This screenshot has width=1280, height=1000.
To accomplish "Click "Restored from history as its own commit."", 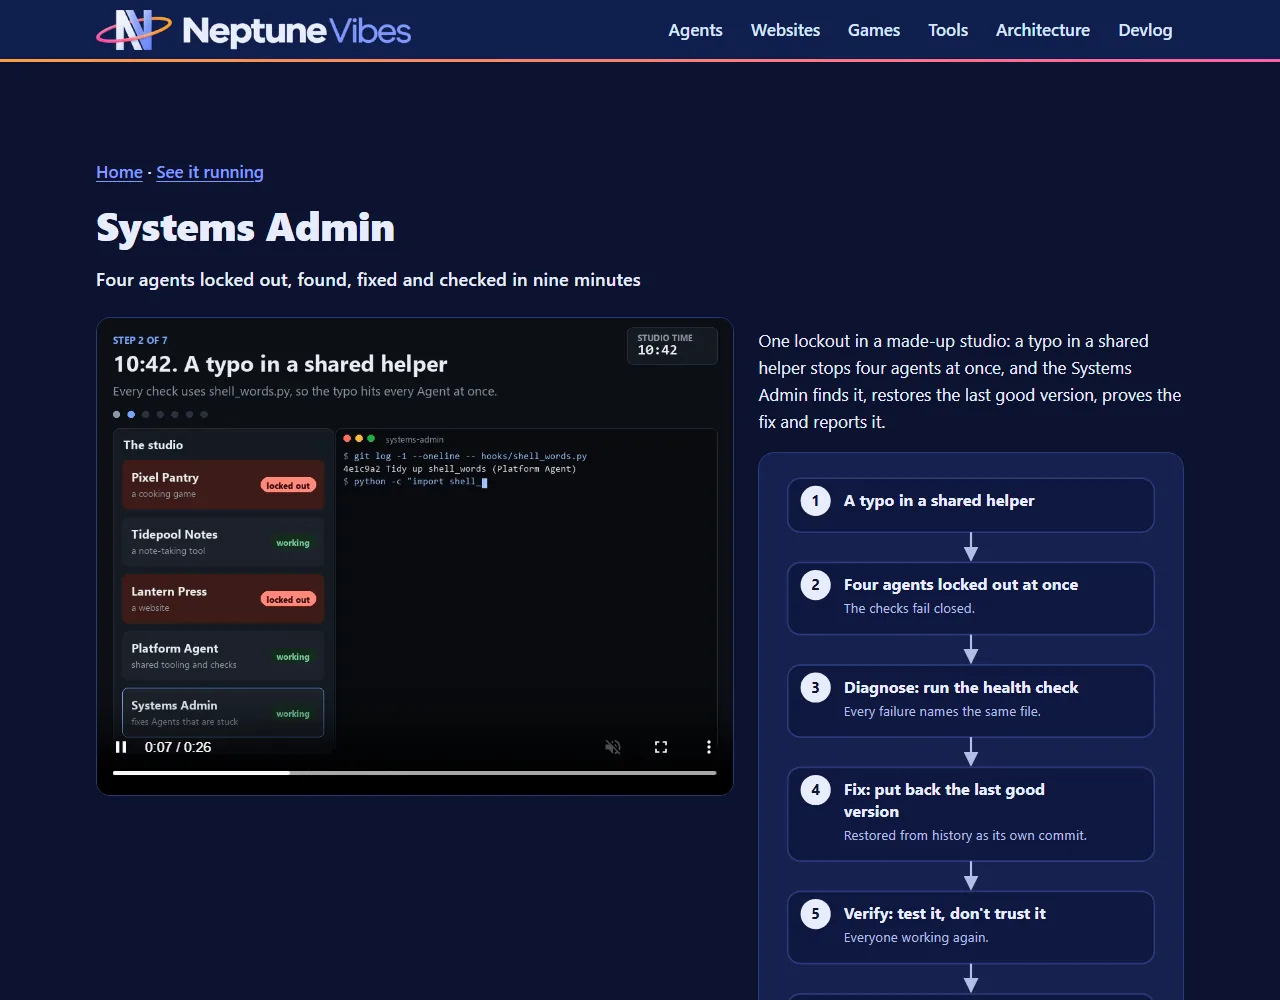I will [x=965, y=835].
